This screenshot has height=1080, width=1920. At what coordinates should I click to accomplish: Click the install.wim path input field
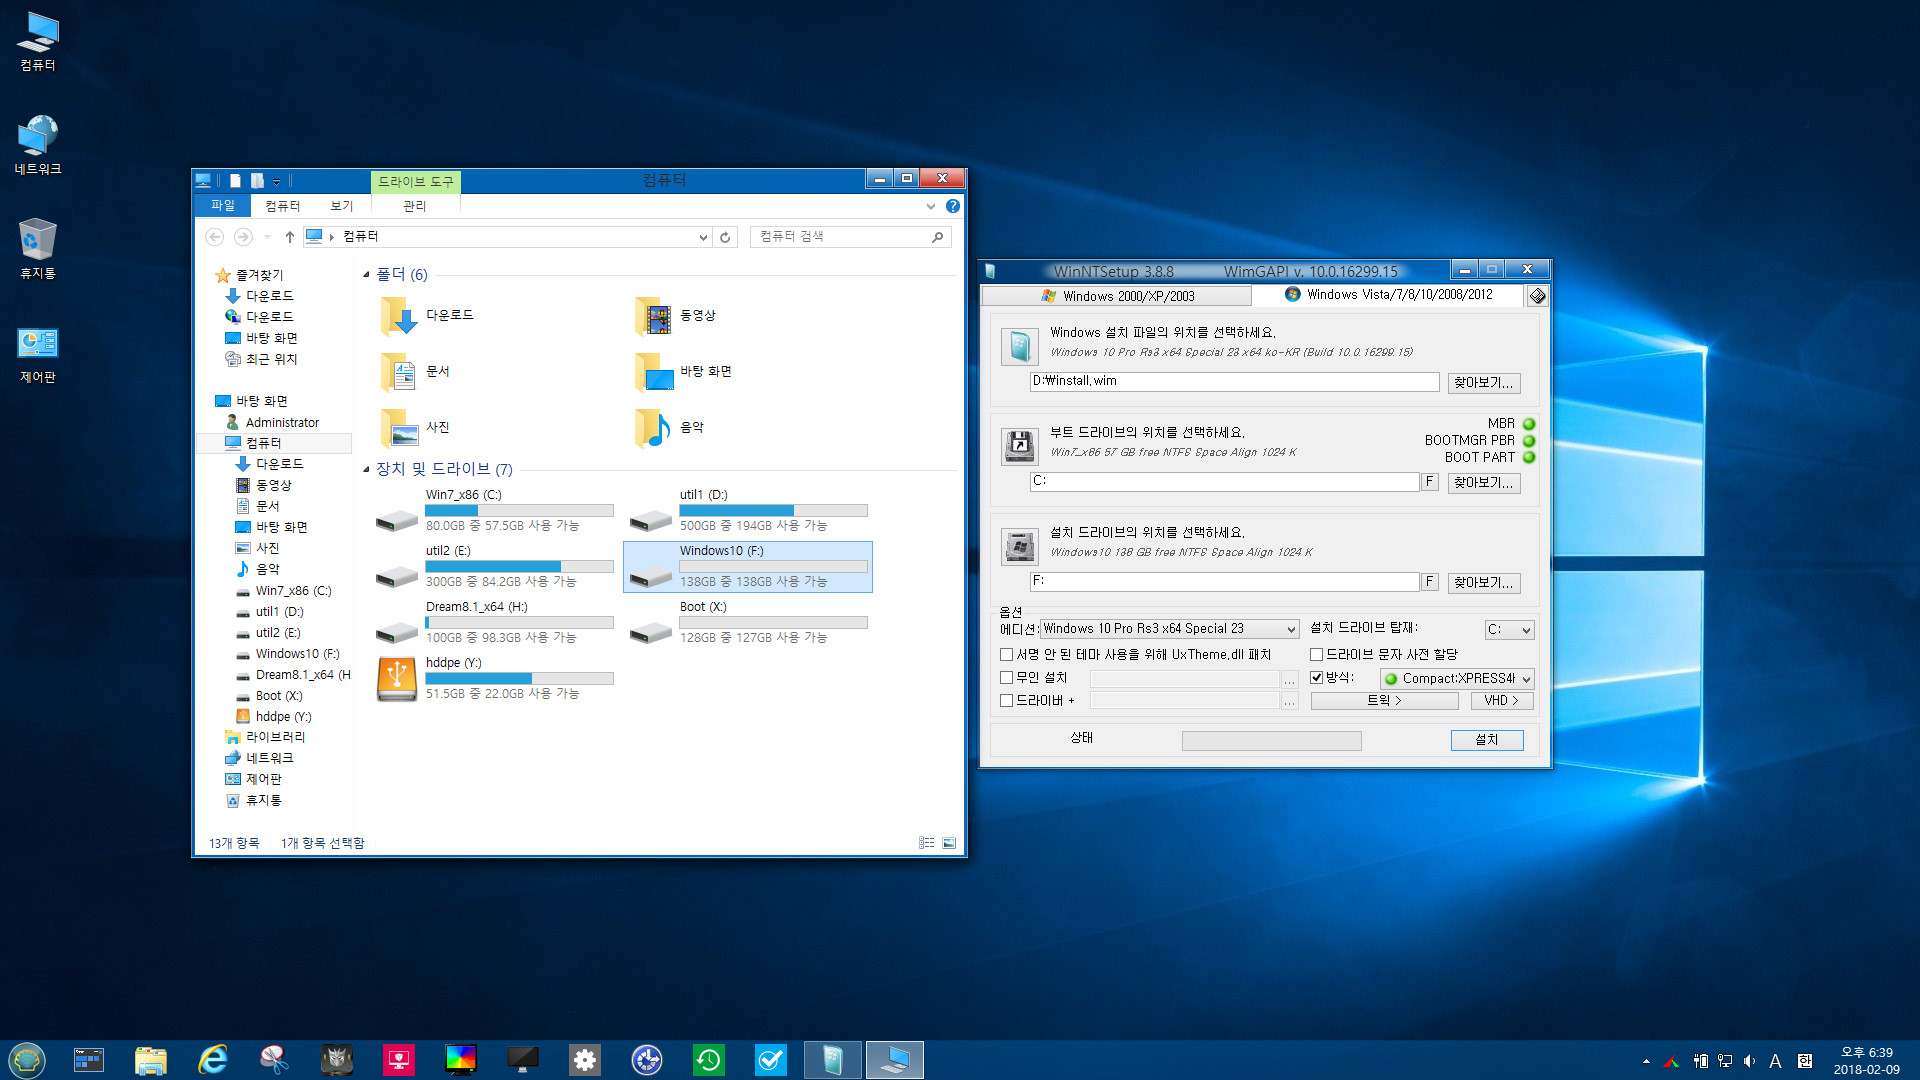point(1234,382)
